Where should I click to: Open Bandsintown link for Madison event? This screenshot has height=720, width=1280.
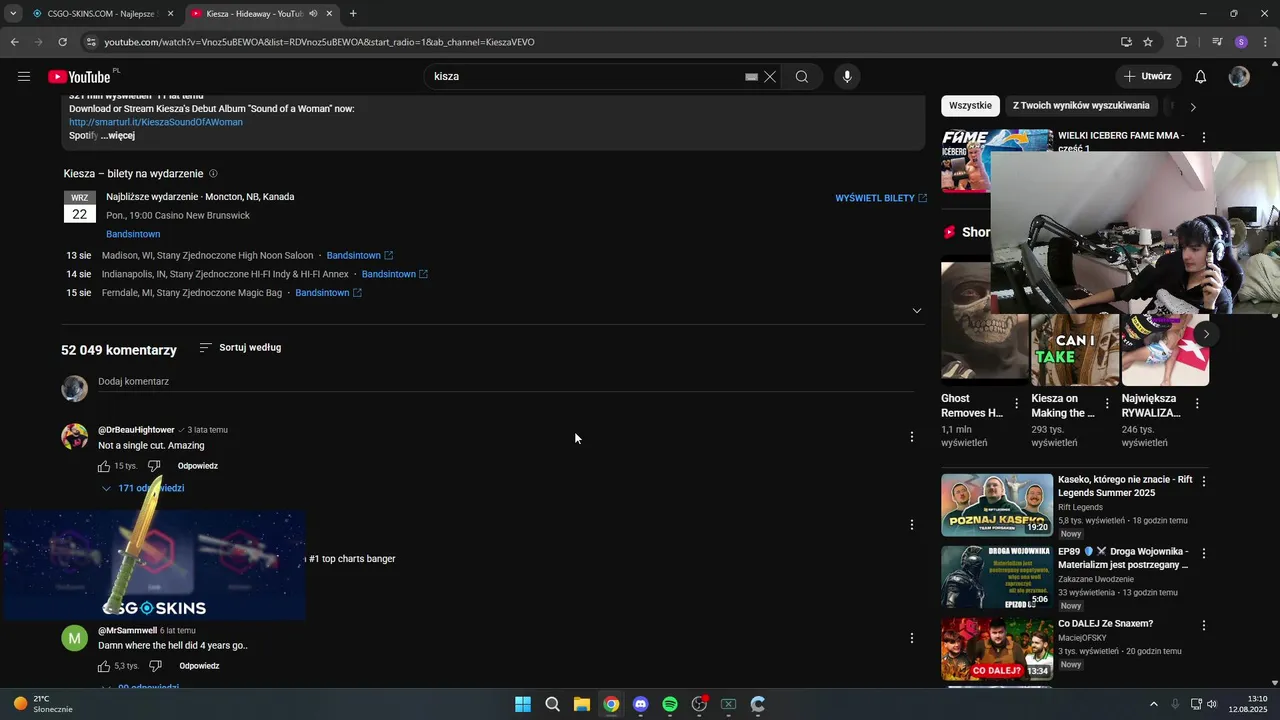pyautogui.click(x=359, y=255)
